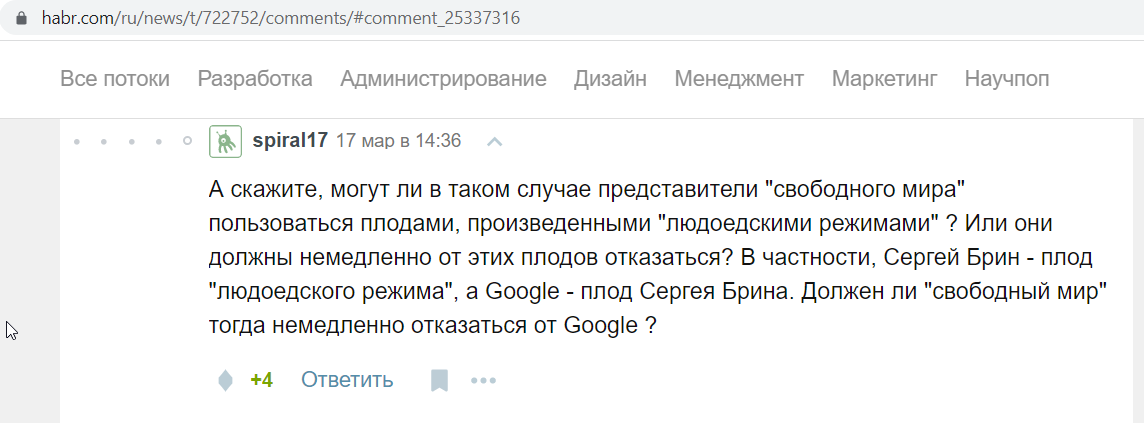Screen dimensions: 1144x423
Task: Click the 17 мар в 14:36 timestamp link
Action: coord(398,140)
